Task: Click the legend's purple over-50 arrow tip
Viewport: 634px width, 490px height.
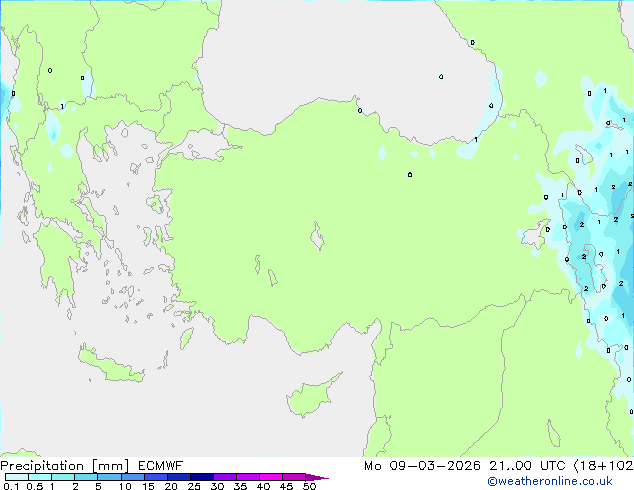Action: coord(317,477)
